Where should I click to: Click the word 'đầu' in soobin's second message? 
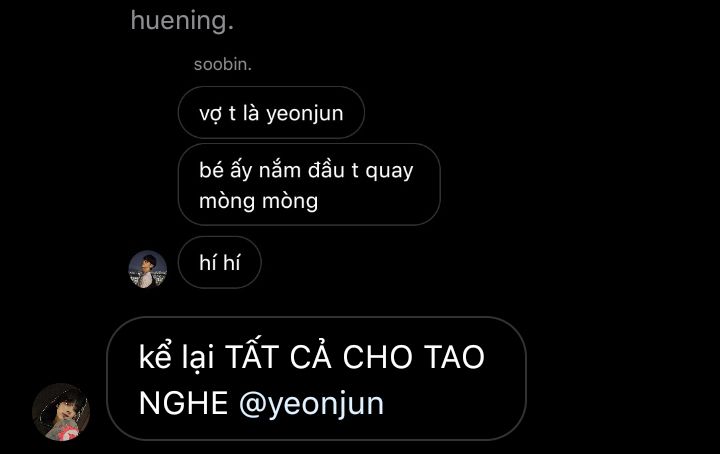tap(326, 170)
